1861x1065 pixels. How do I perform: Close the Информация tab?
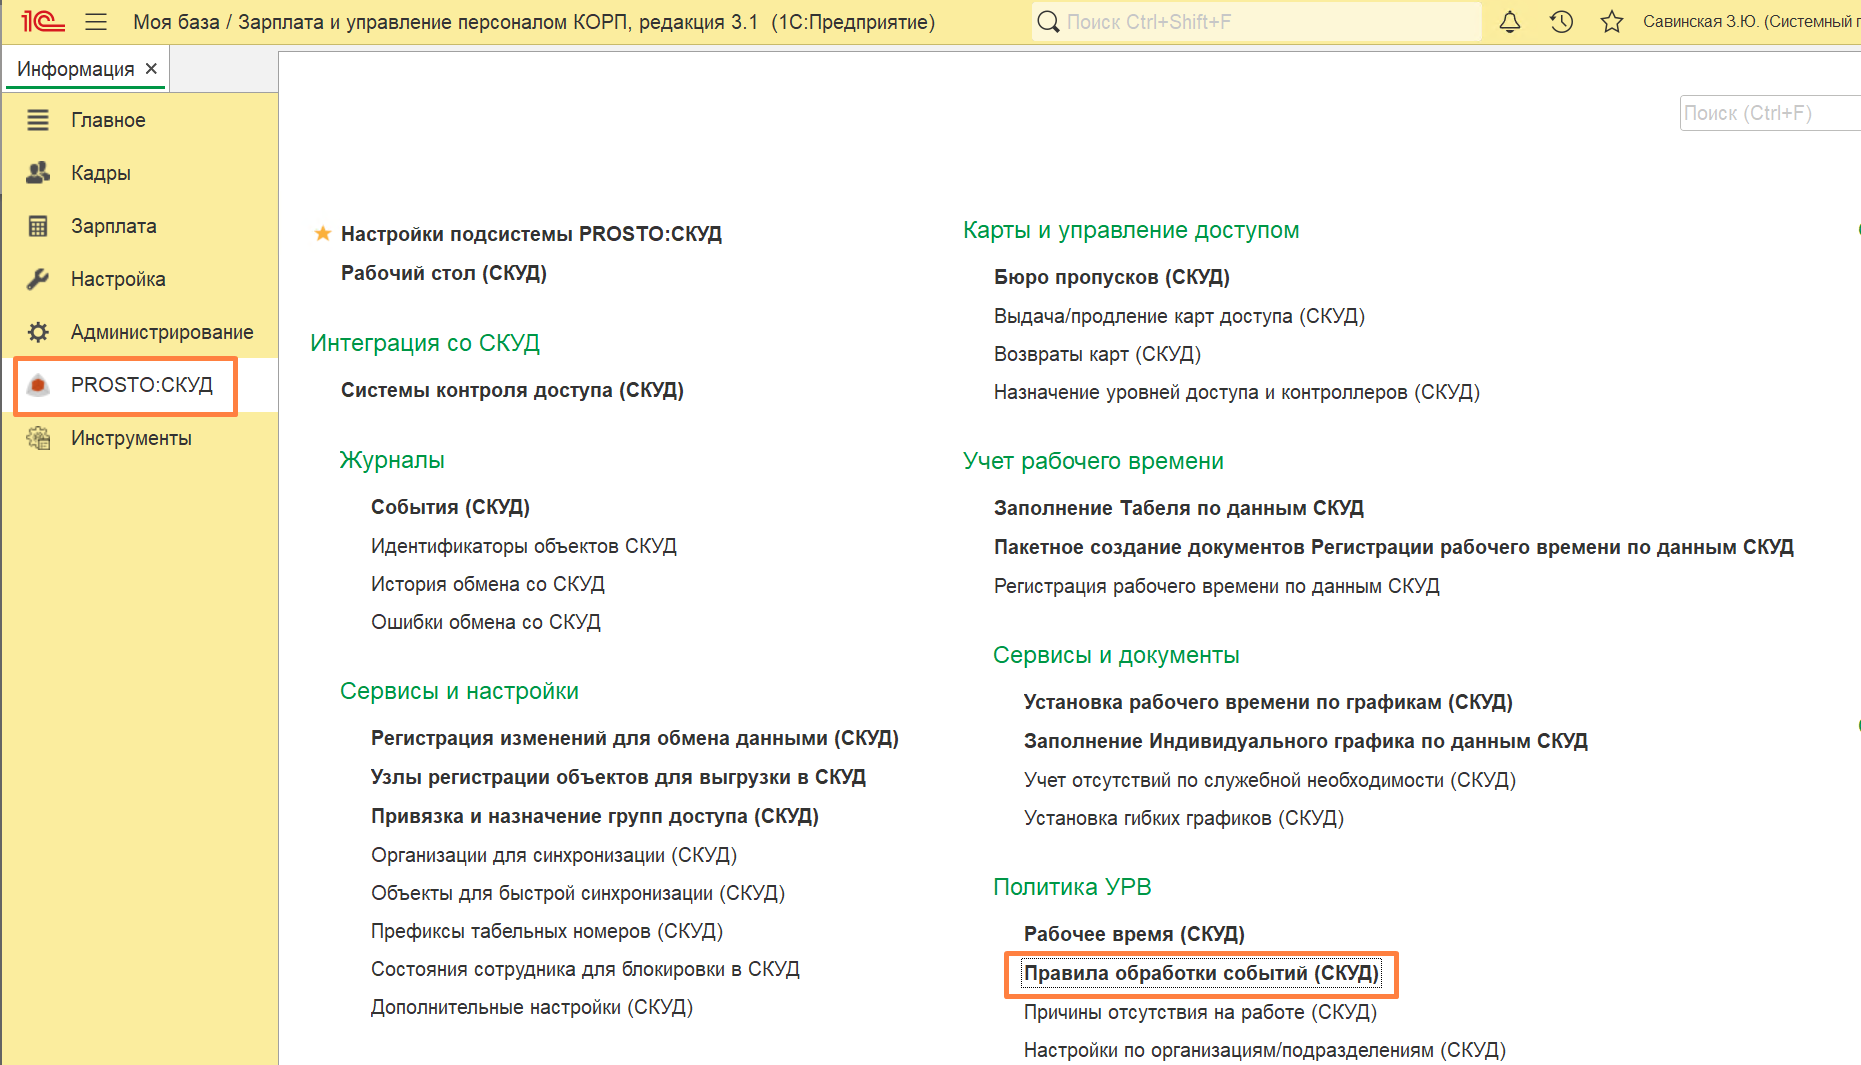pyautogui.click(x=151, y=69)
